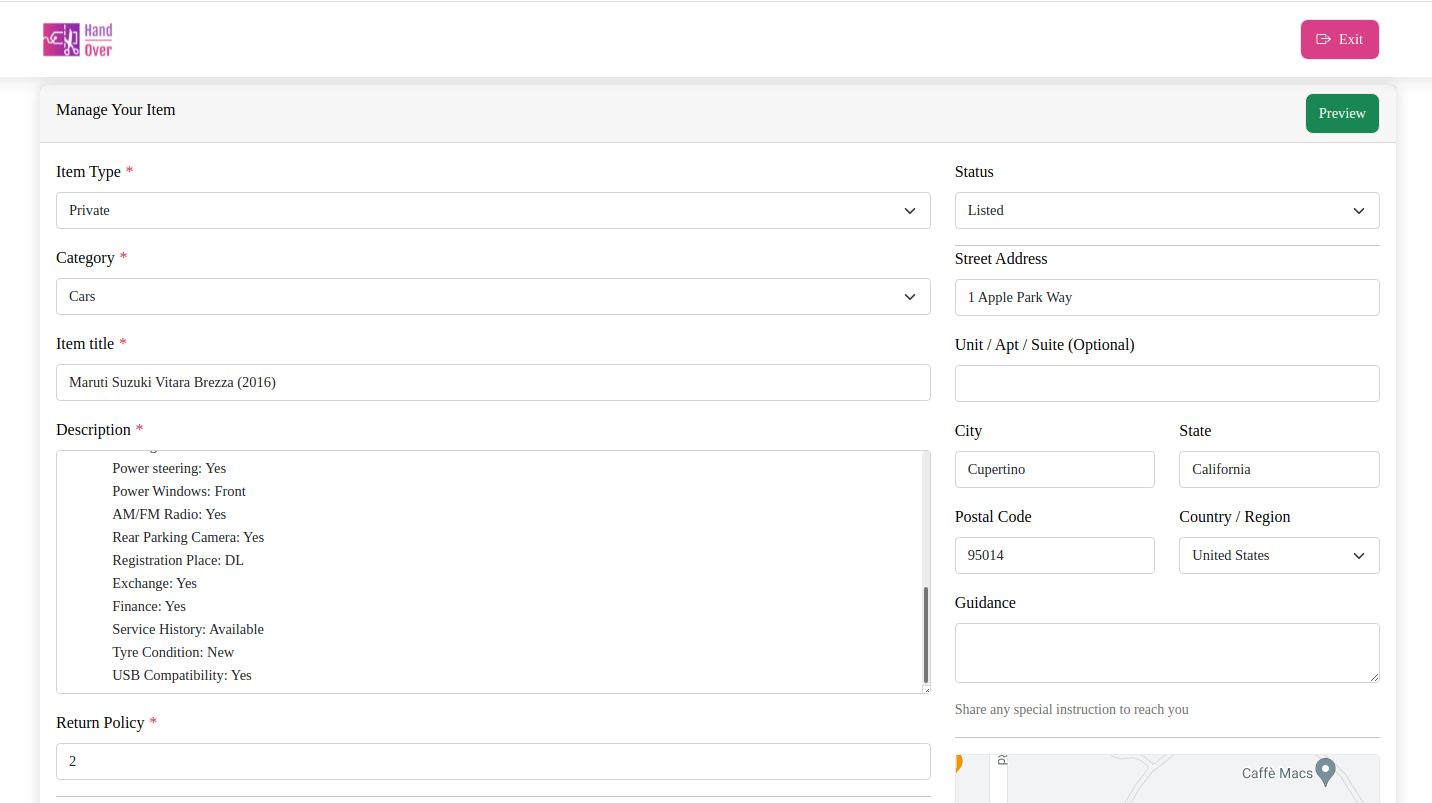Click the Postal Code field showing 95014
Image resolution: width=1432 pixels, height=803 pixels.
pyautogui.click(x=1054, y=555)
